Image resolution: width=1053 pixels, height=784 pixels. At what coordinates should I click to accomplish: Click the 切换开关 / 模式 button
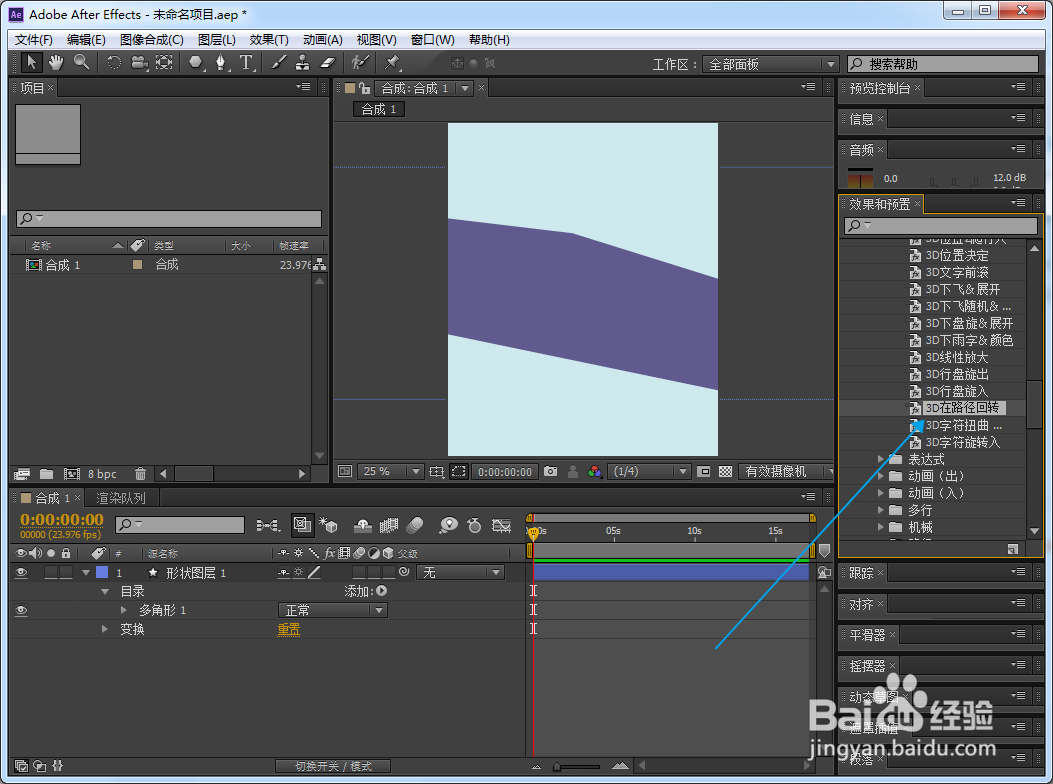coord(333,766)
